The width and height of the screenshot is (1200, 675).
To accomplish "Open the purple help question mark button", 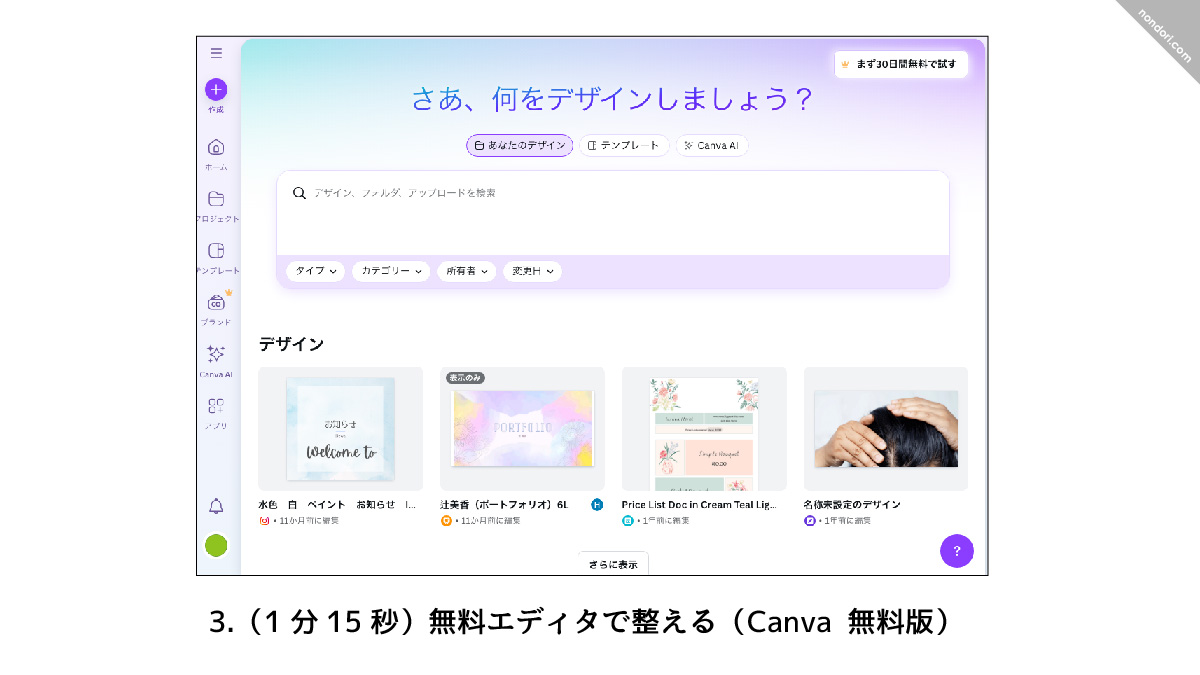I will 957,551.
